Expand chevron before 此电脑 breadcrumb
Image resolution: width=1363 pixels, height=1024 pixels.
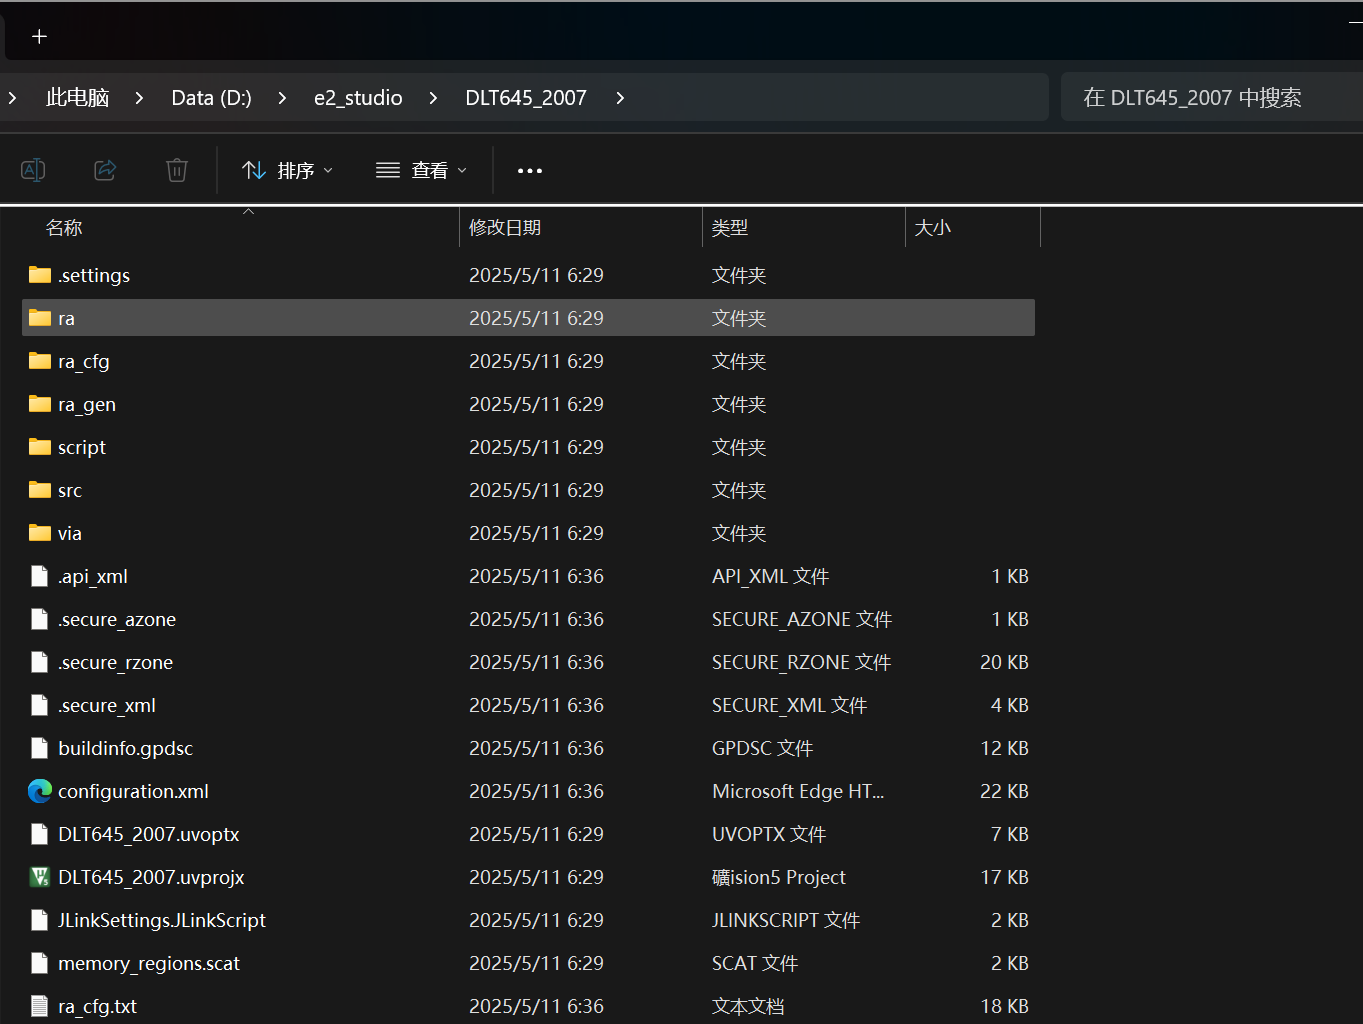click(x=12, y=98)
